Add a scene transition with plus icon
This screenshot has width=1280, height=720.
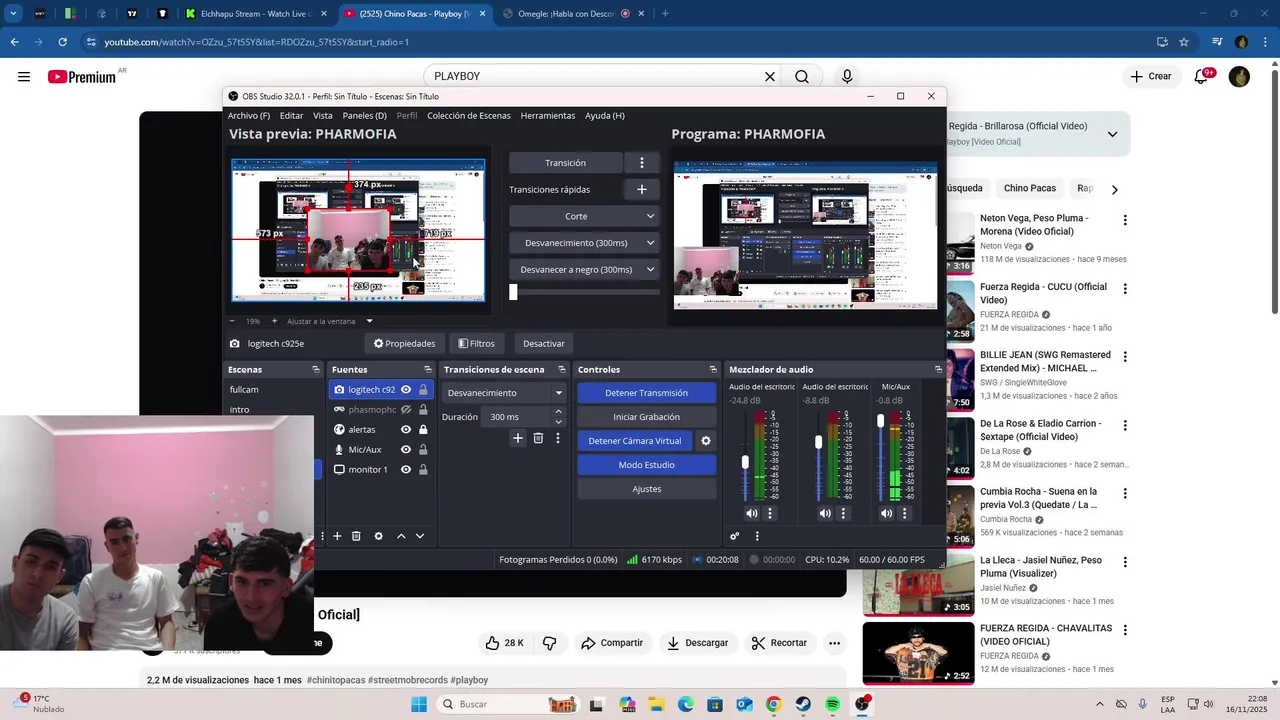coord(518,438)
